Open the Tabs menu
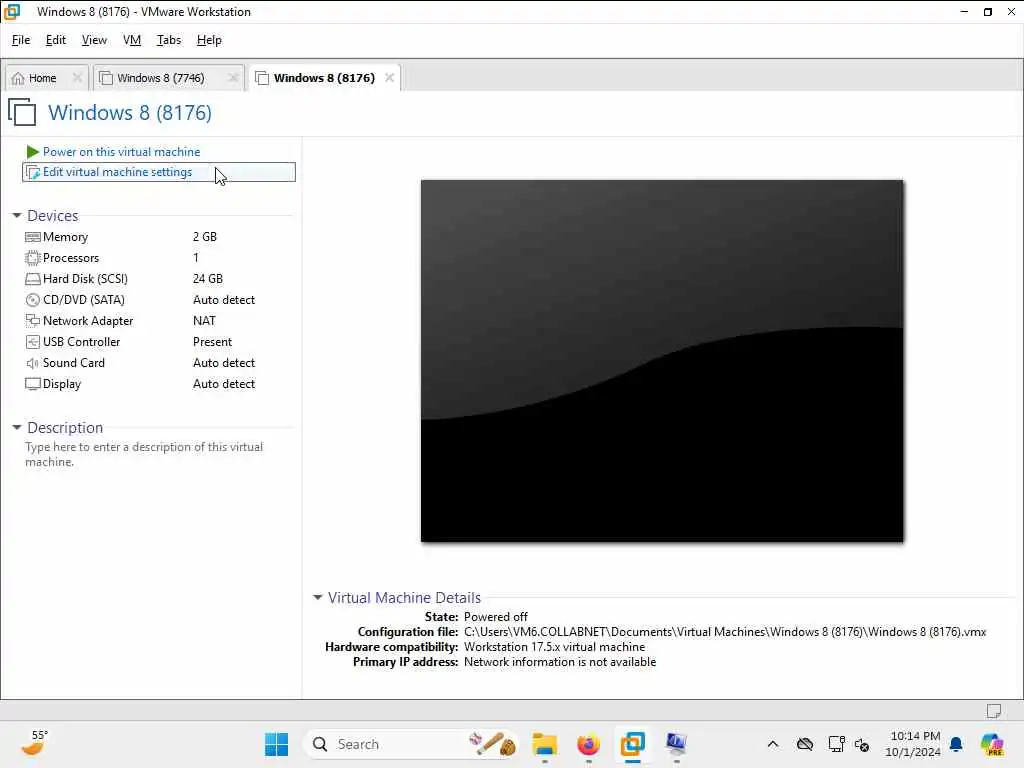 (x=168, y=40)
